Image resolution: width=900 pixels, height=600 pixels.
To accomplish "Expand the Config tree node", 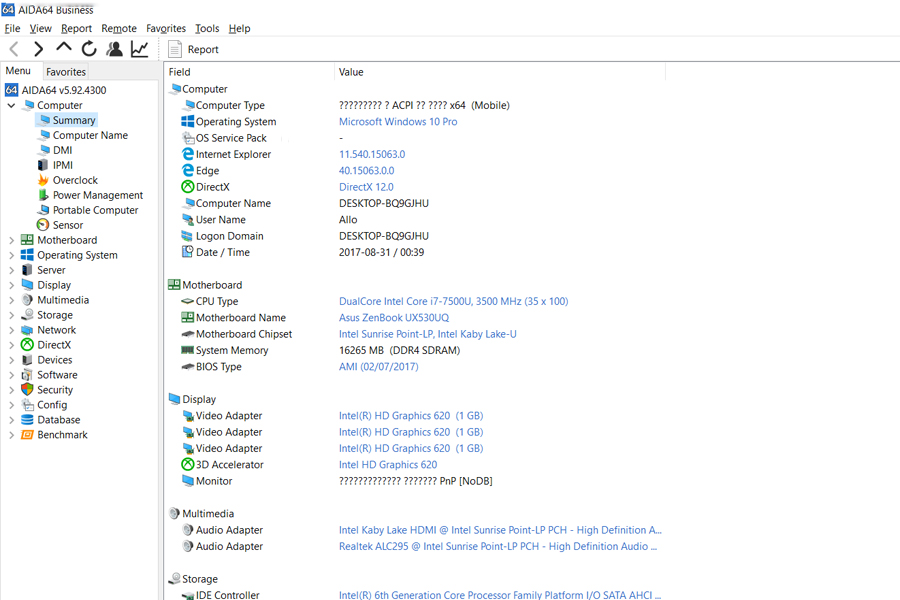I will [11, 405].
